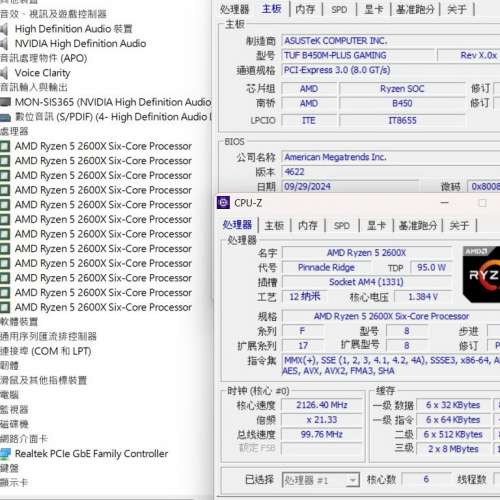Open SPD tab in the front CPU-Z window
Viewport: 500px width, 500px height.
(342, 226)
